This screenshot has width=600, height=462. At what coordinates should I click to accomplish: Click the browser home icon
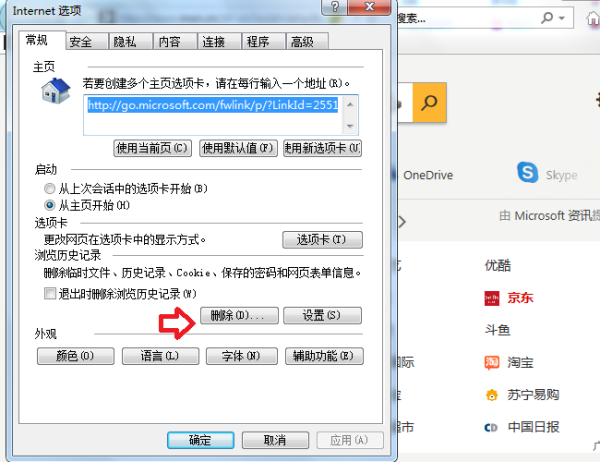593,18
